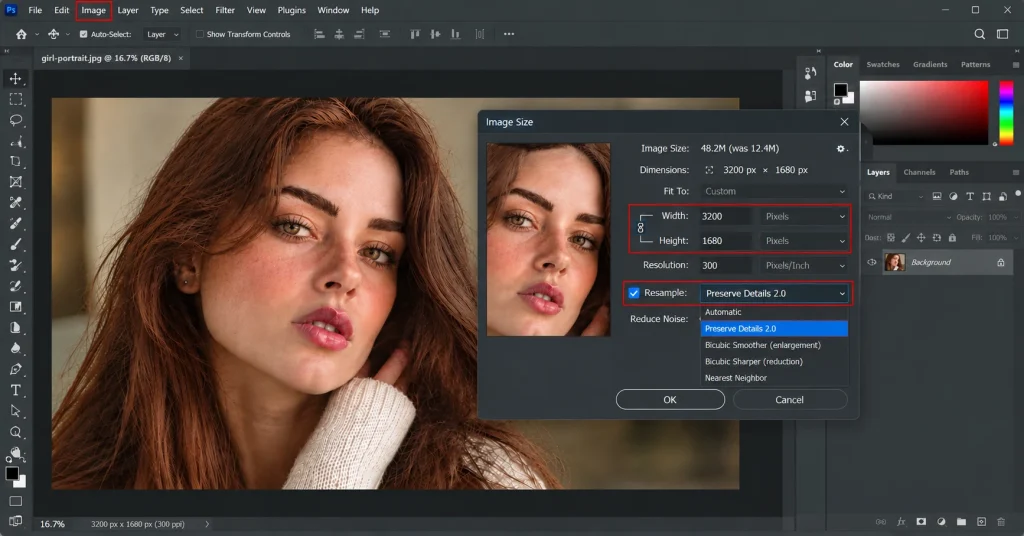Select the Frame tool
The height and width of the screenshot is (536, 1024).
coord(15,182)
